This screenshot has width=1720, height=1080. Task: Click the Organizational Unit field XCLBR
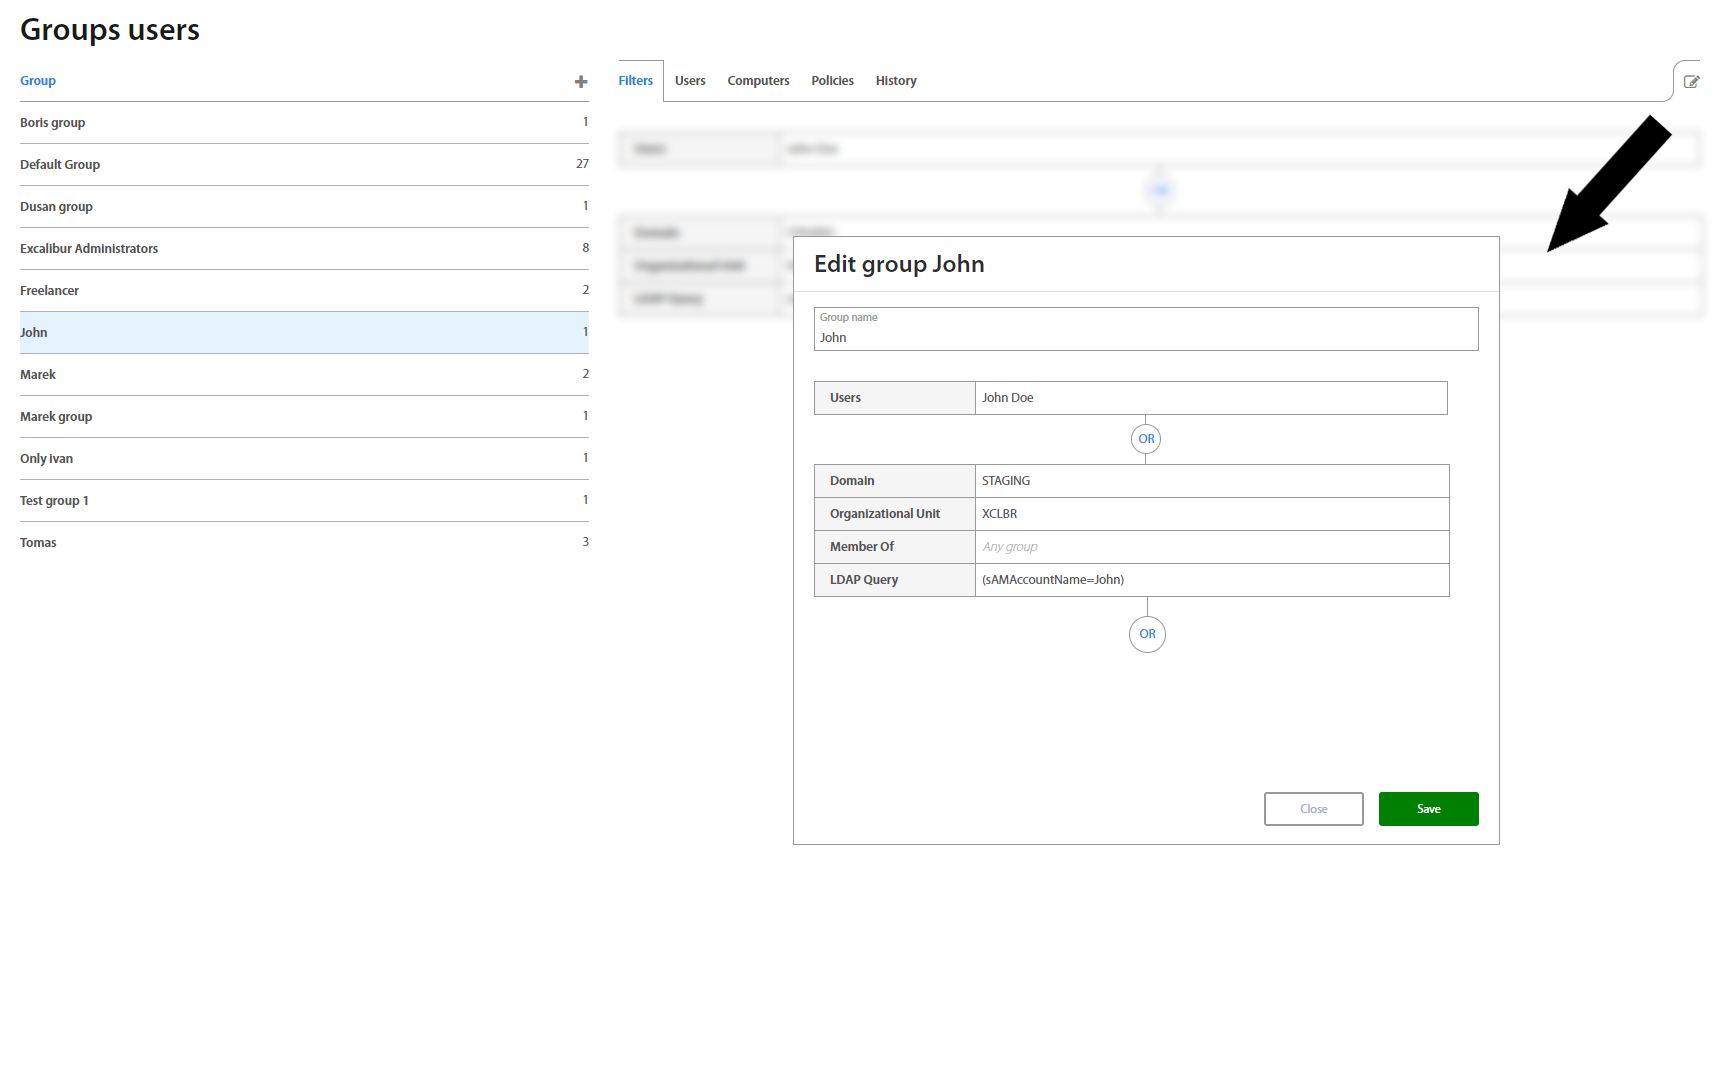1211,514
